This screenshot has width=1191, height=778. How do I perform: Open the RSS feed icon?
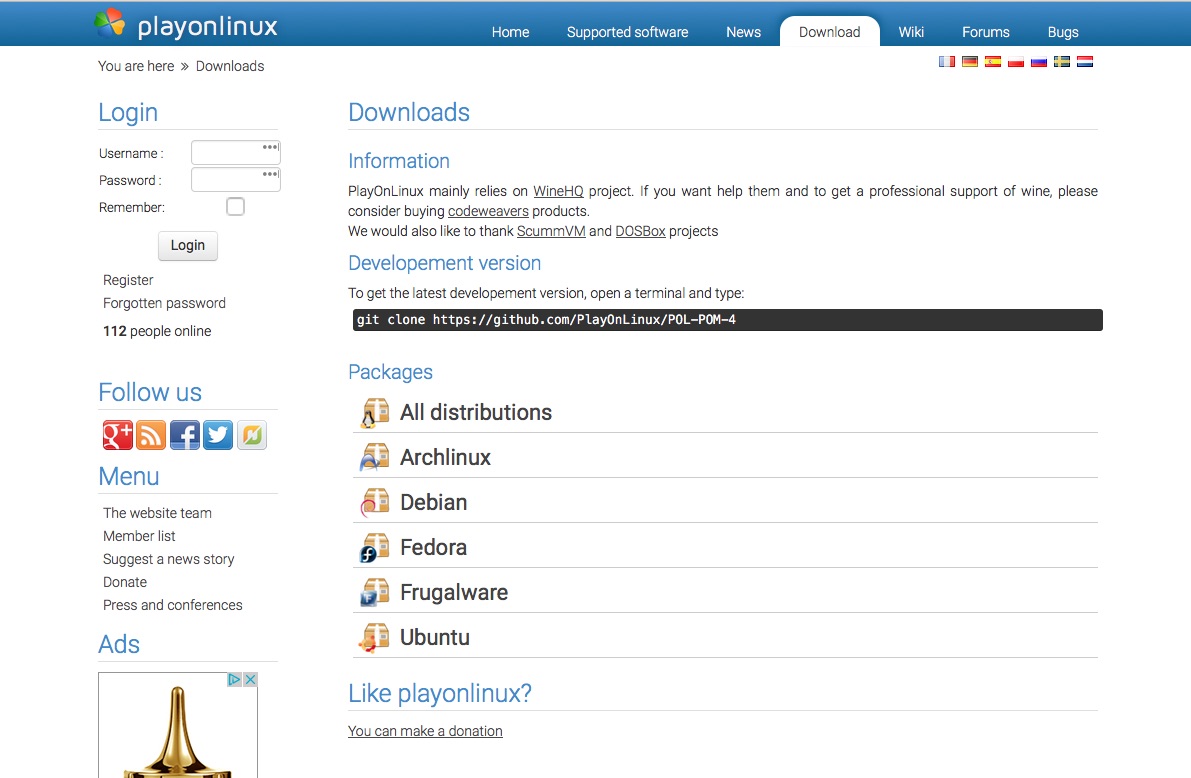(151, 435)
